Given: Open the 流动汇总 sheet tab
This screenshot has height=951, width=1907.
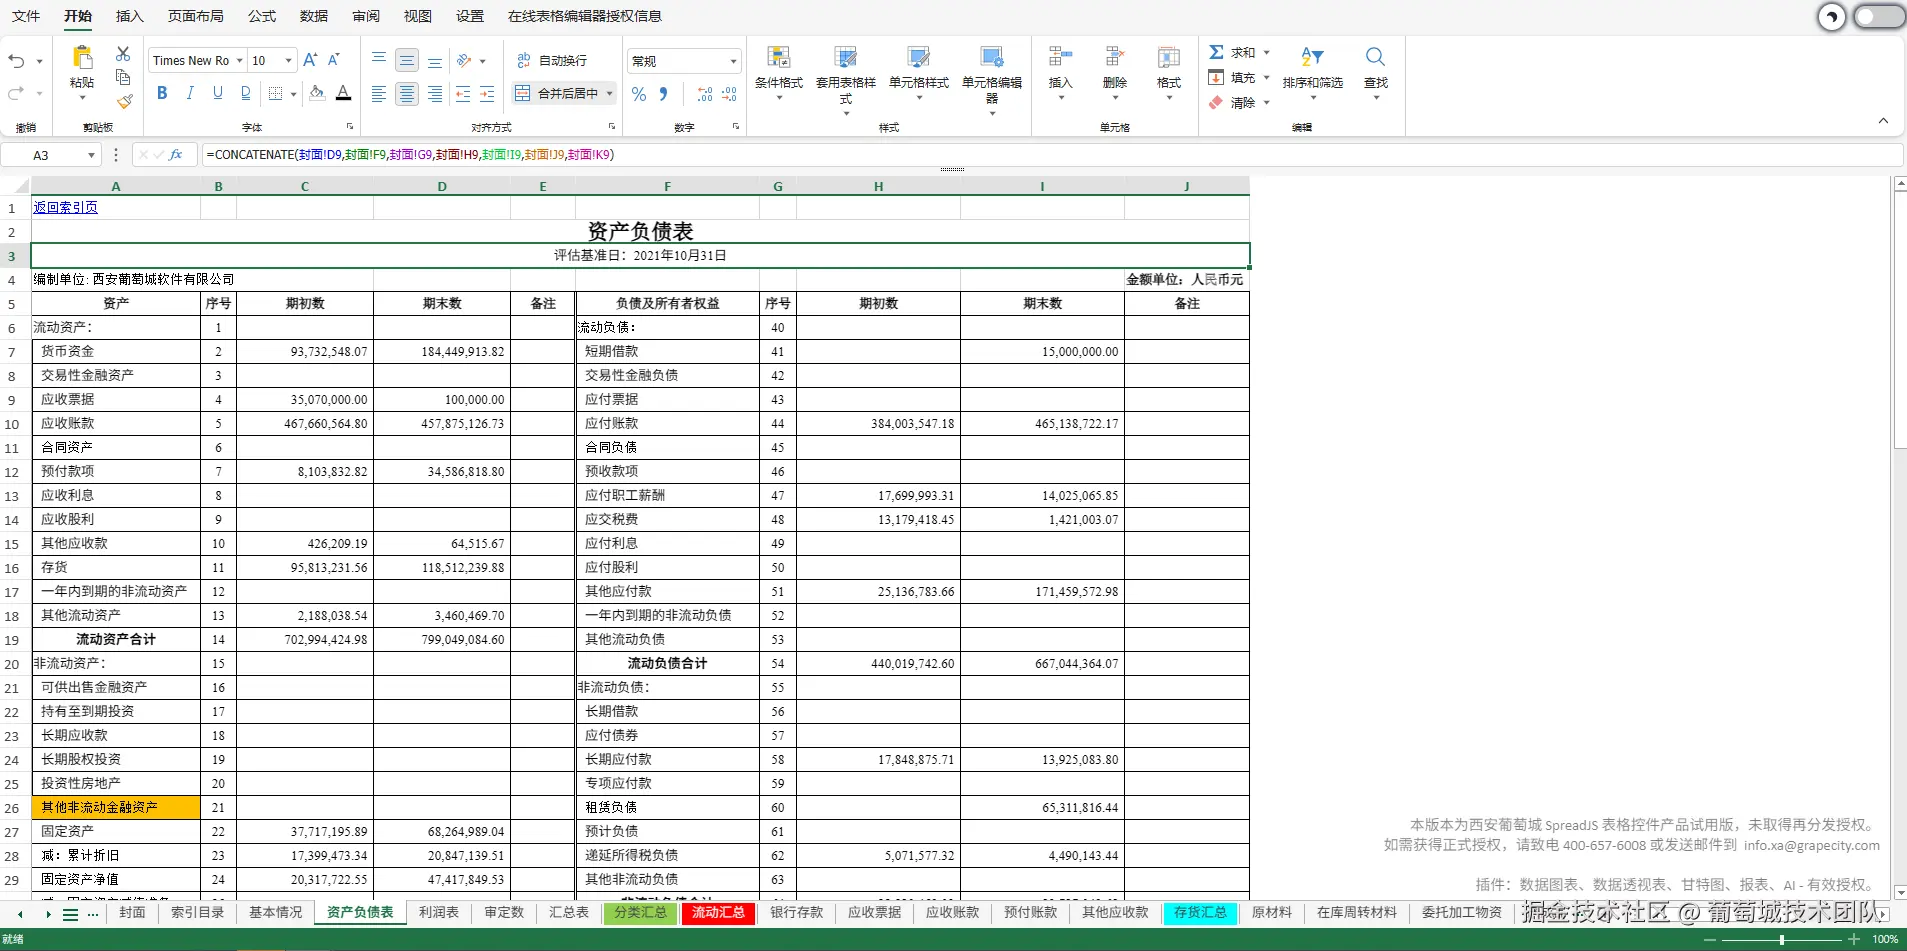Looking at the screenshot, I should coord(718,913).
